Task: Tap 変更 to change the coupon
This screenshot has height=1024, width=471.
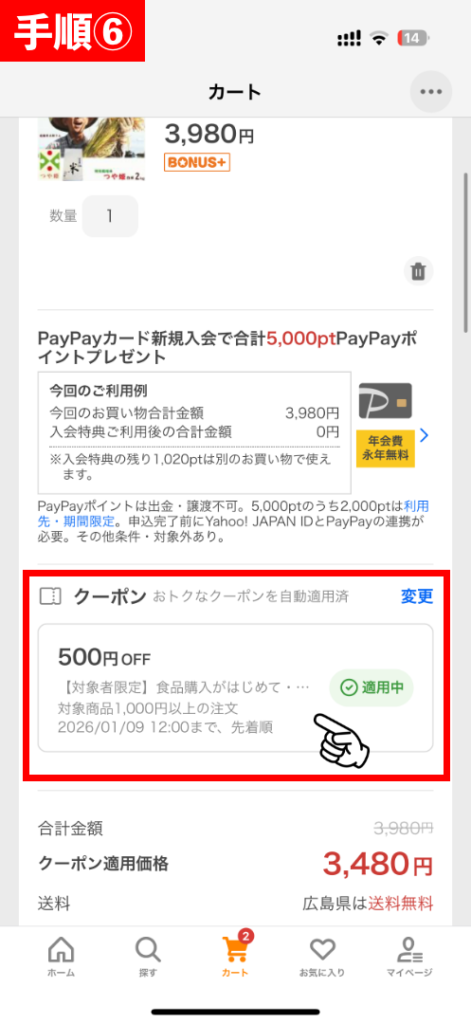Action: [x=417, y=596]
